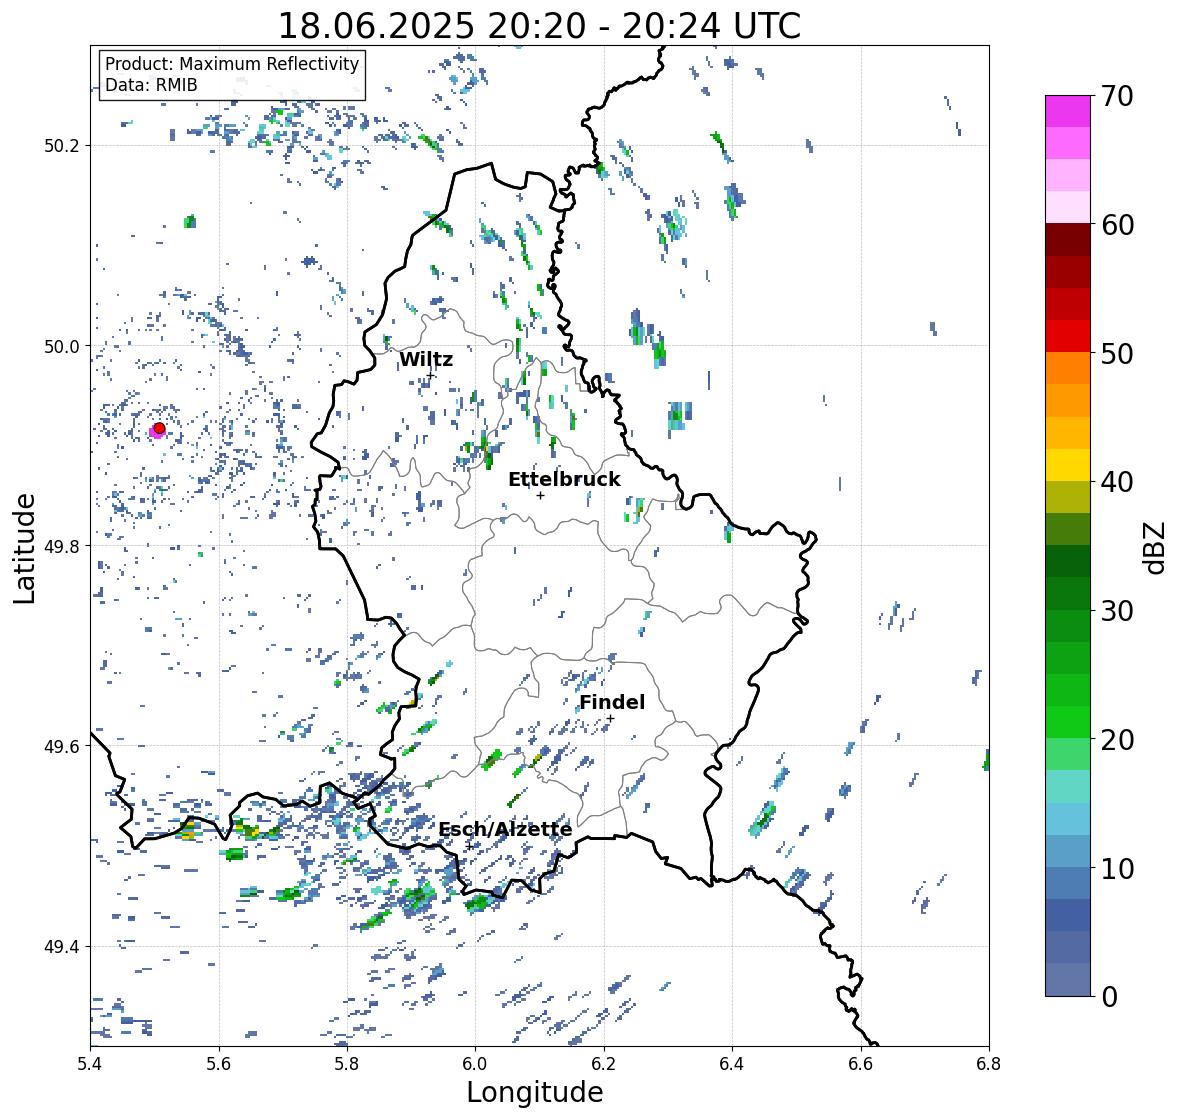Click the yellow swatch just above 40 dBZ

pos(1068,465)
